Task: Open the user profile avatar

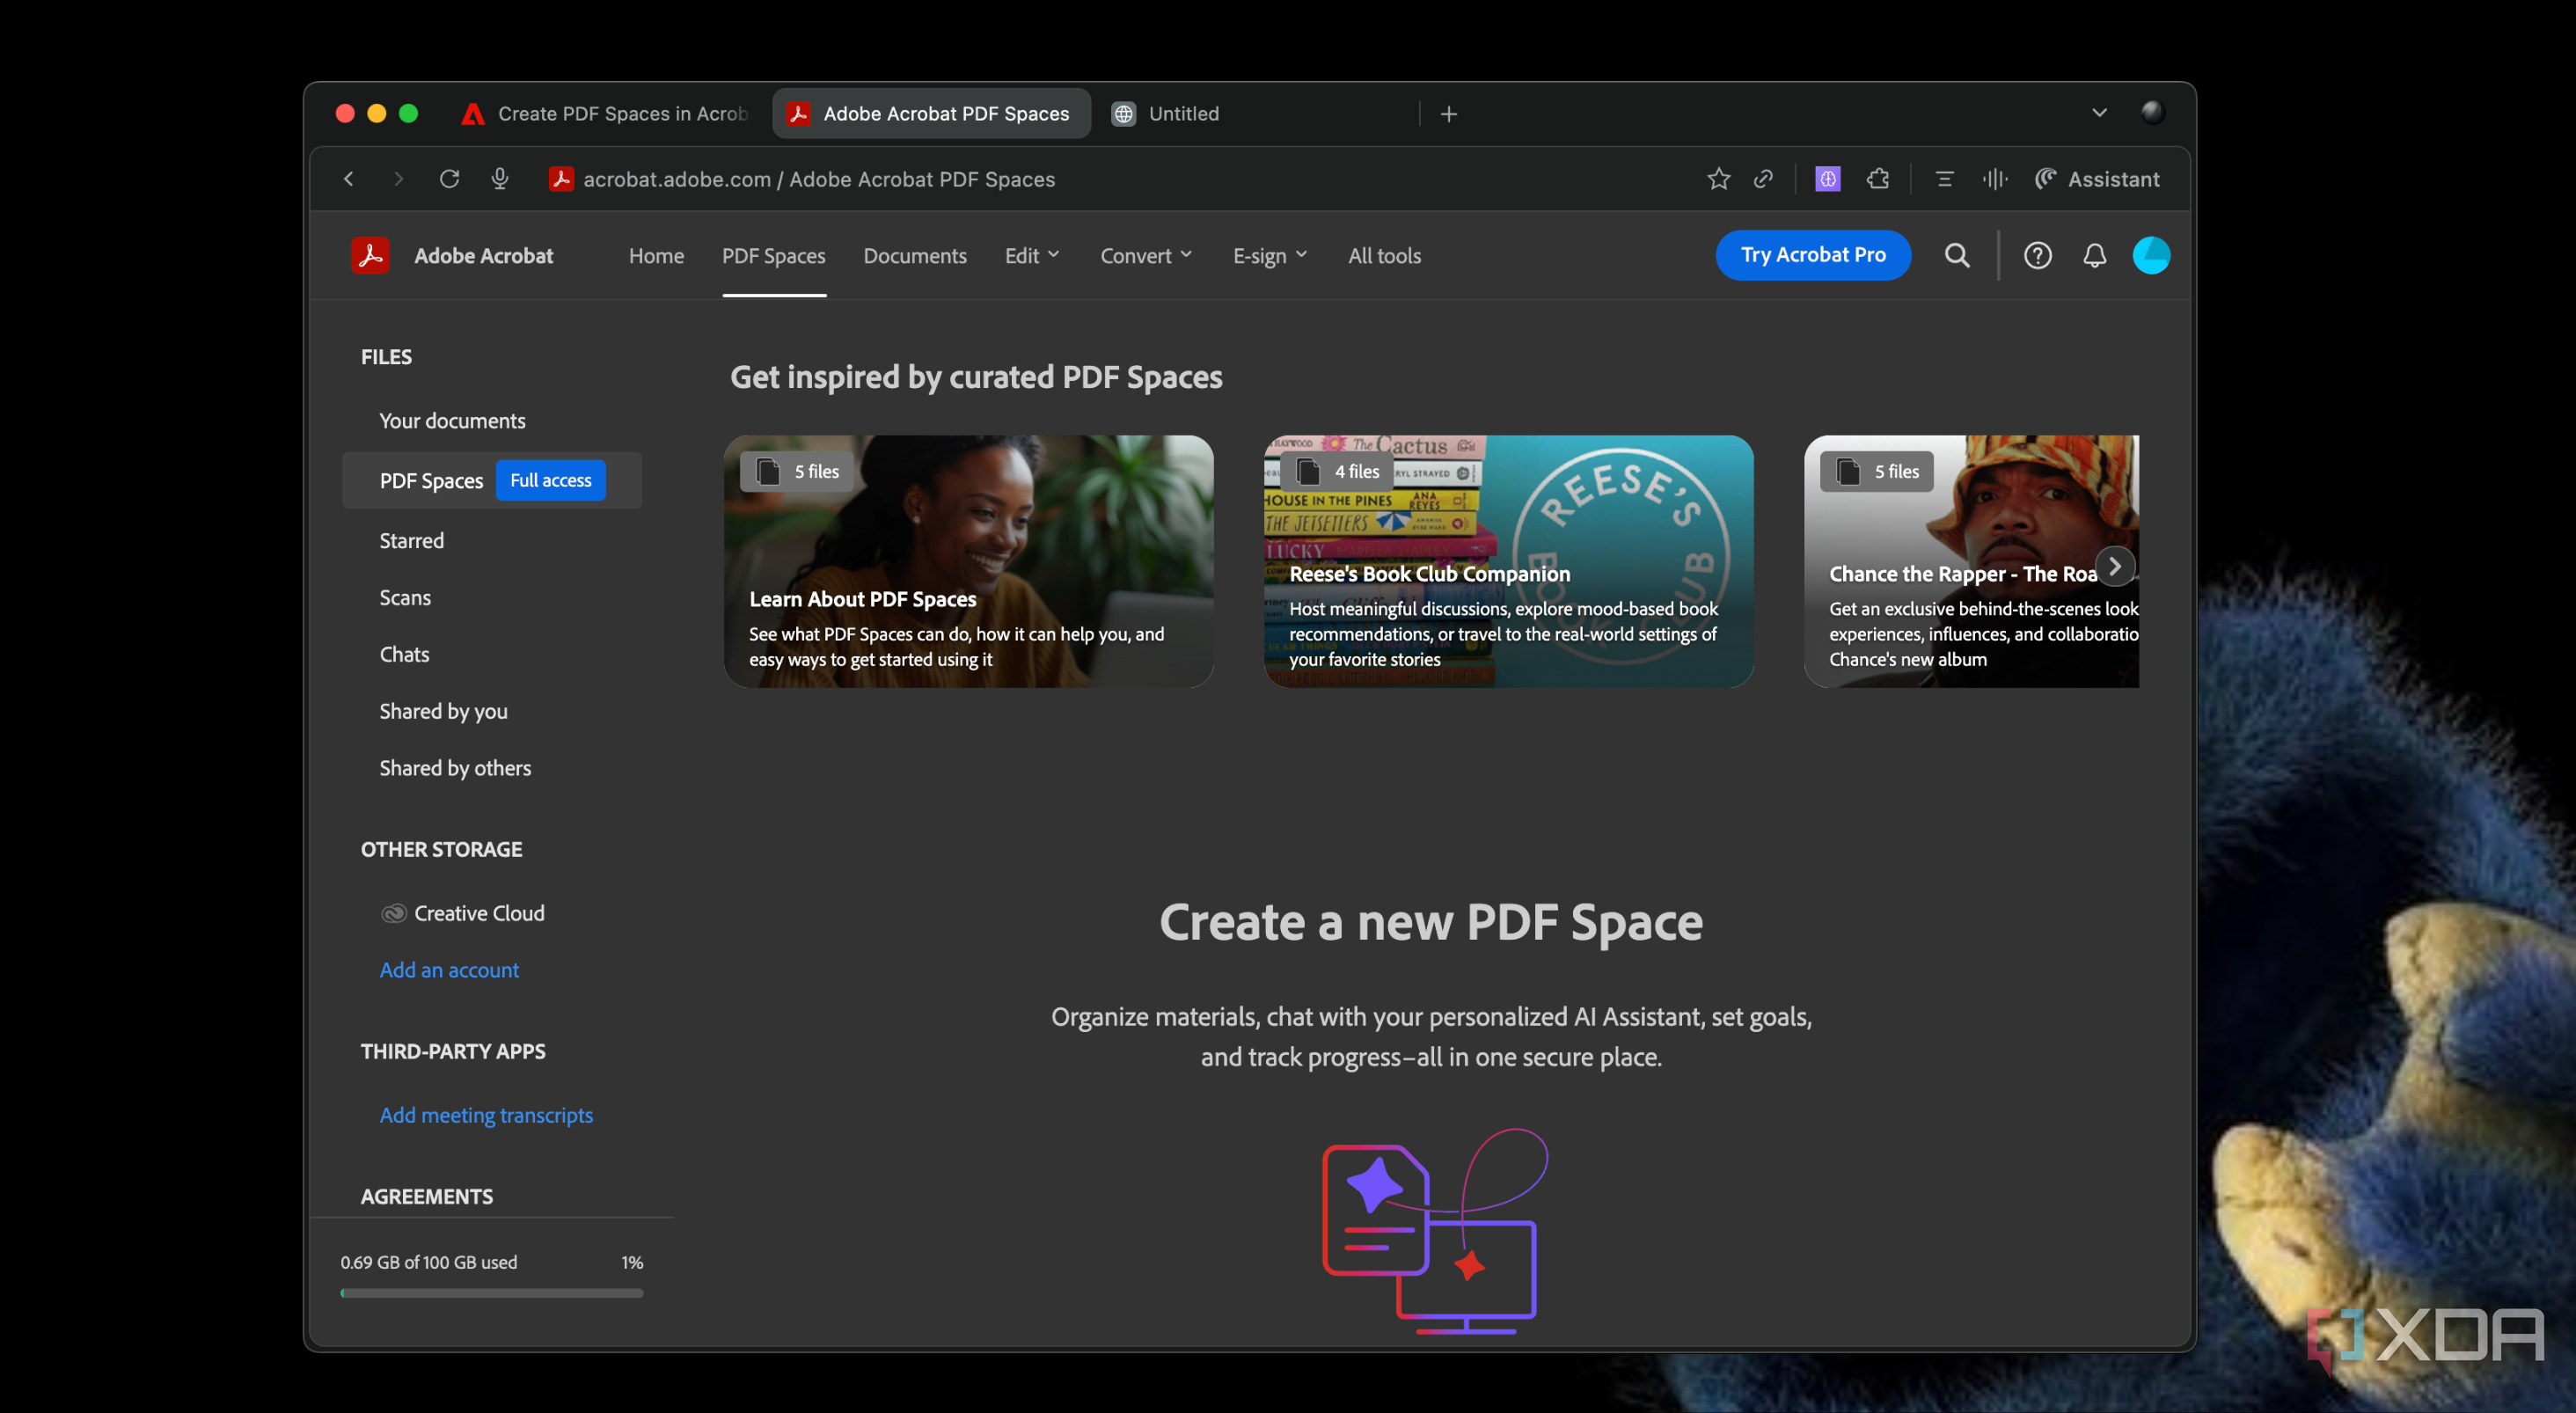Action: tap(2151, 255)
